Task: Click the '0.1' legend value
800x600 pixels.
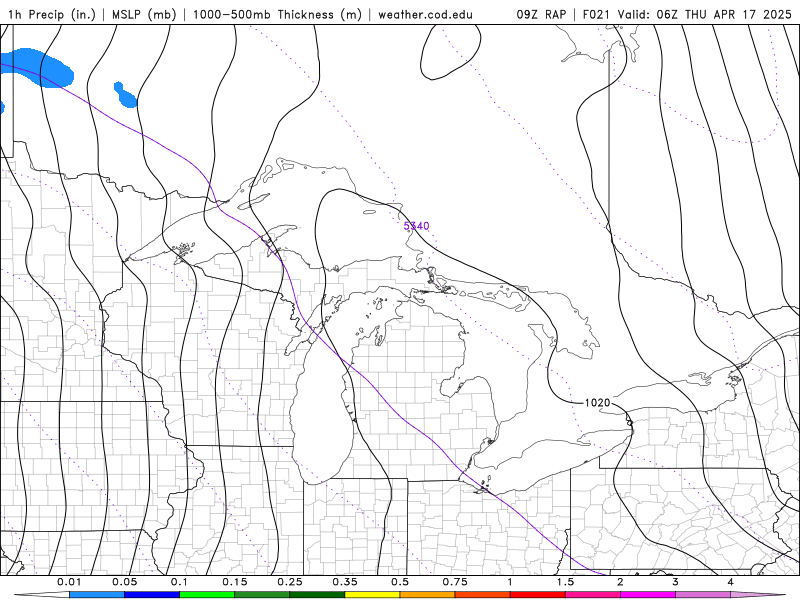Action: point(179,582)
